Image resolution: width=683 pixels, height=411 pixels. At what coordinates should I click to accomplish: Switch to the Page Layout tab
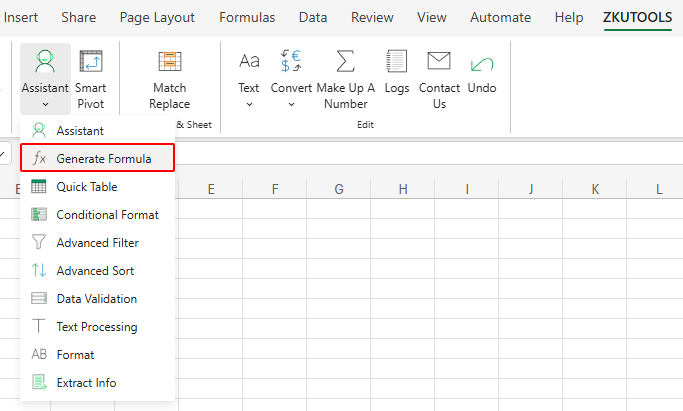(157, 18)
